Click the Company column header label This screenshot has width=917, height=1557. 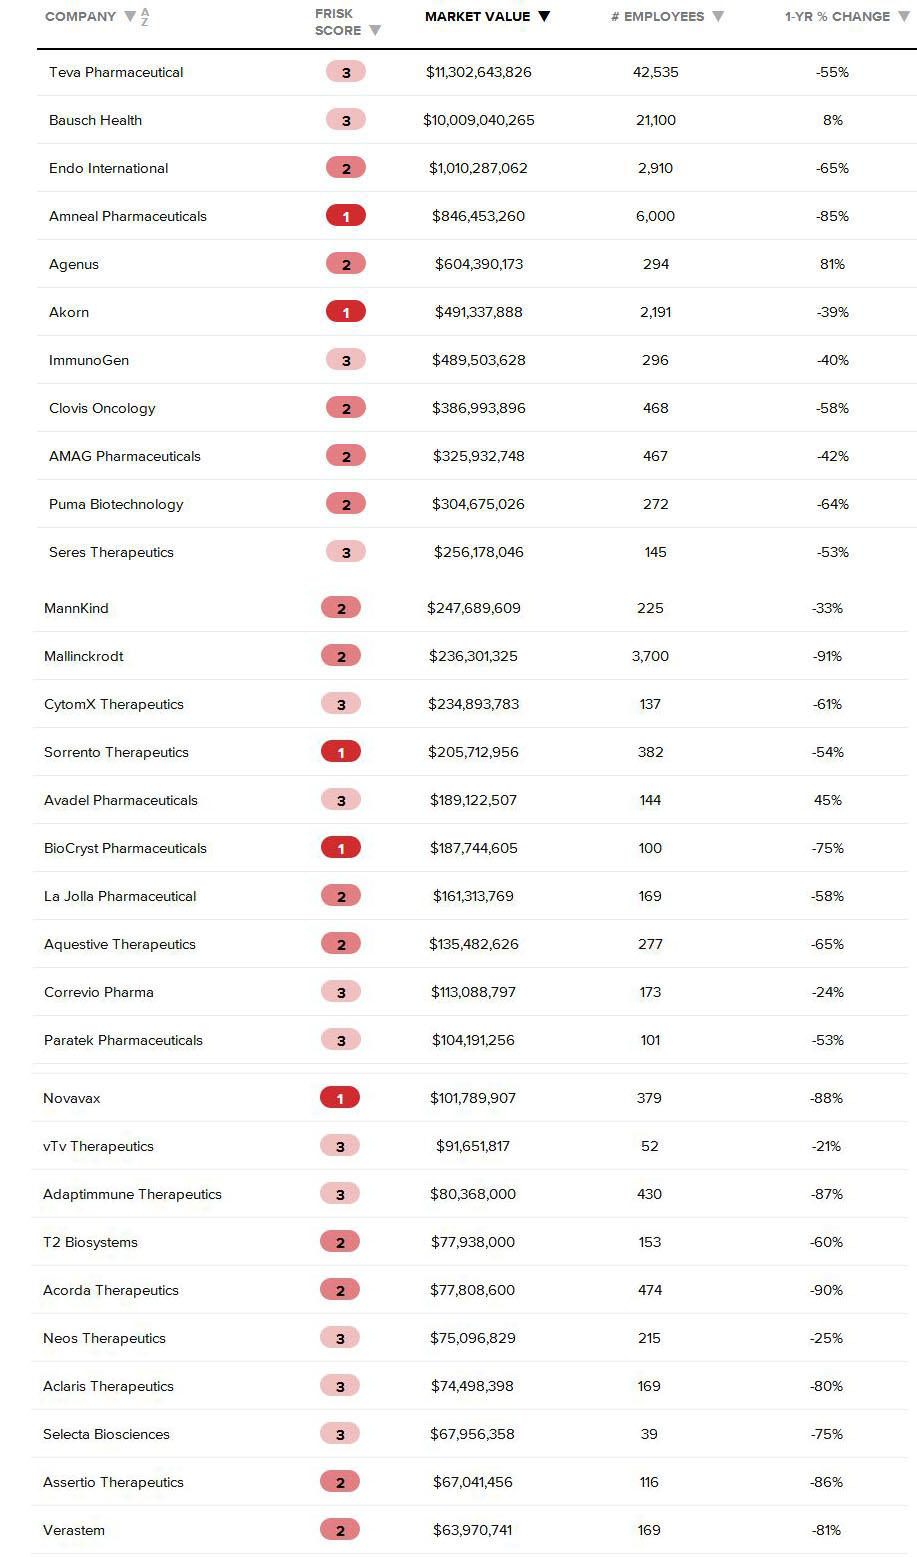[x=80, y=17]
